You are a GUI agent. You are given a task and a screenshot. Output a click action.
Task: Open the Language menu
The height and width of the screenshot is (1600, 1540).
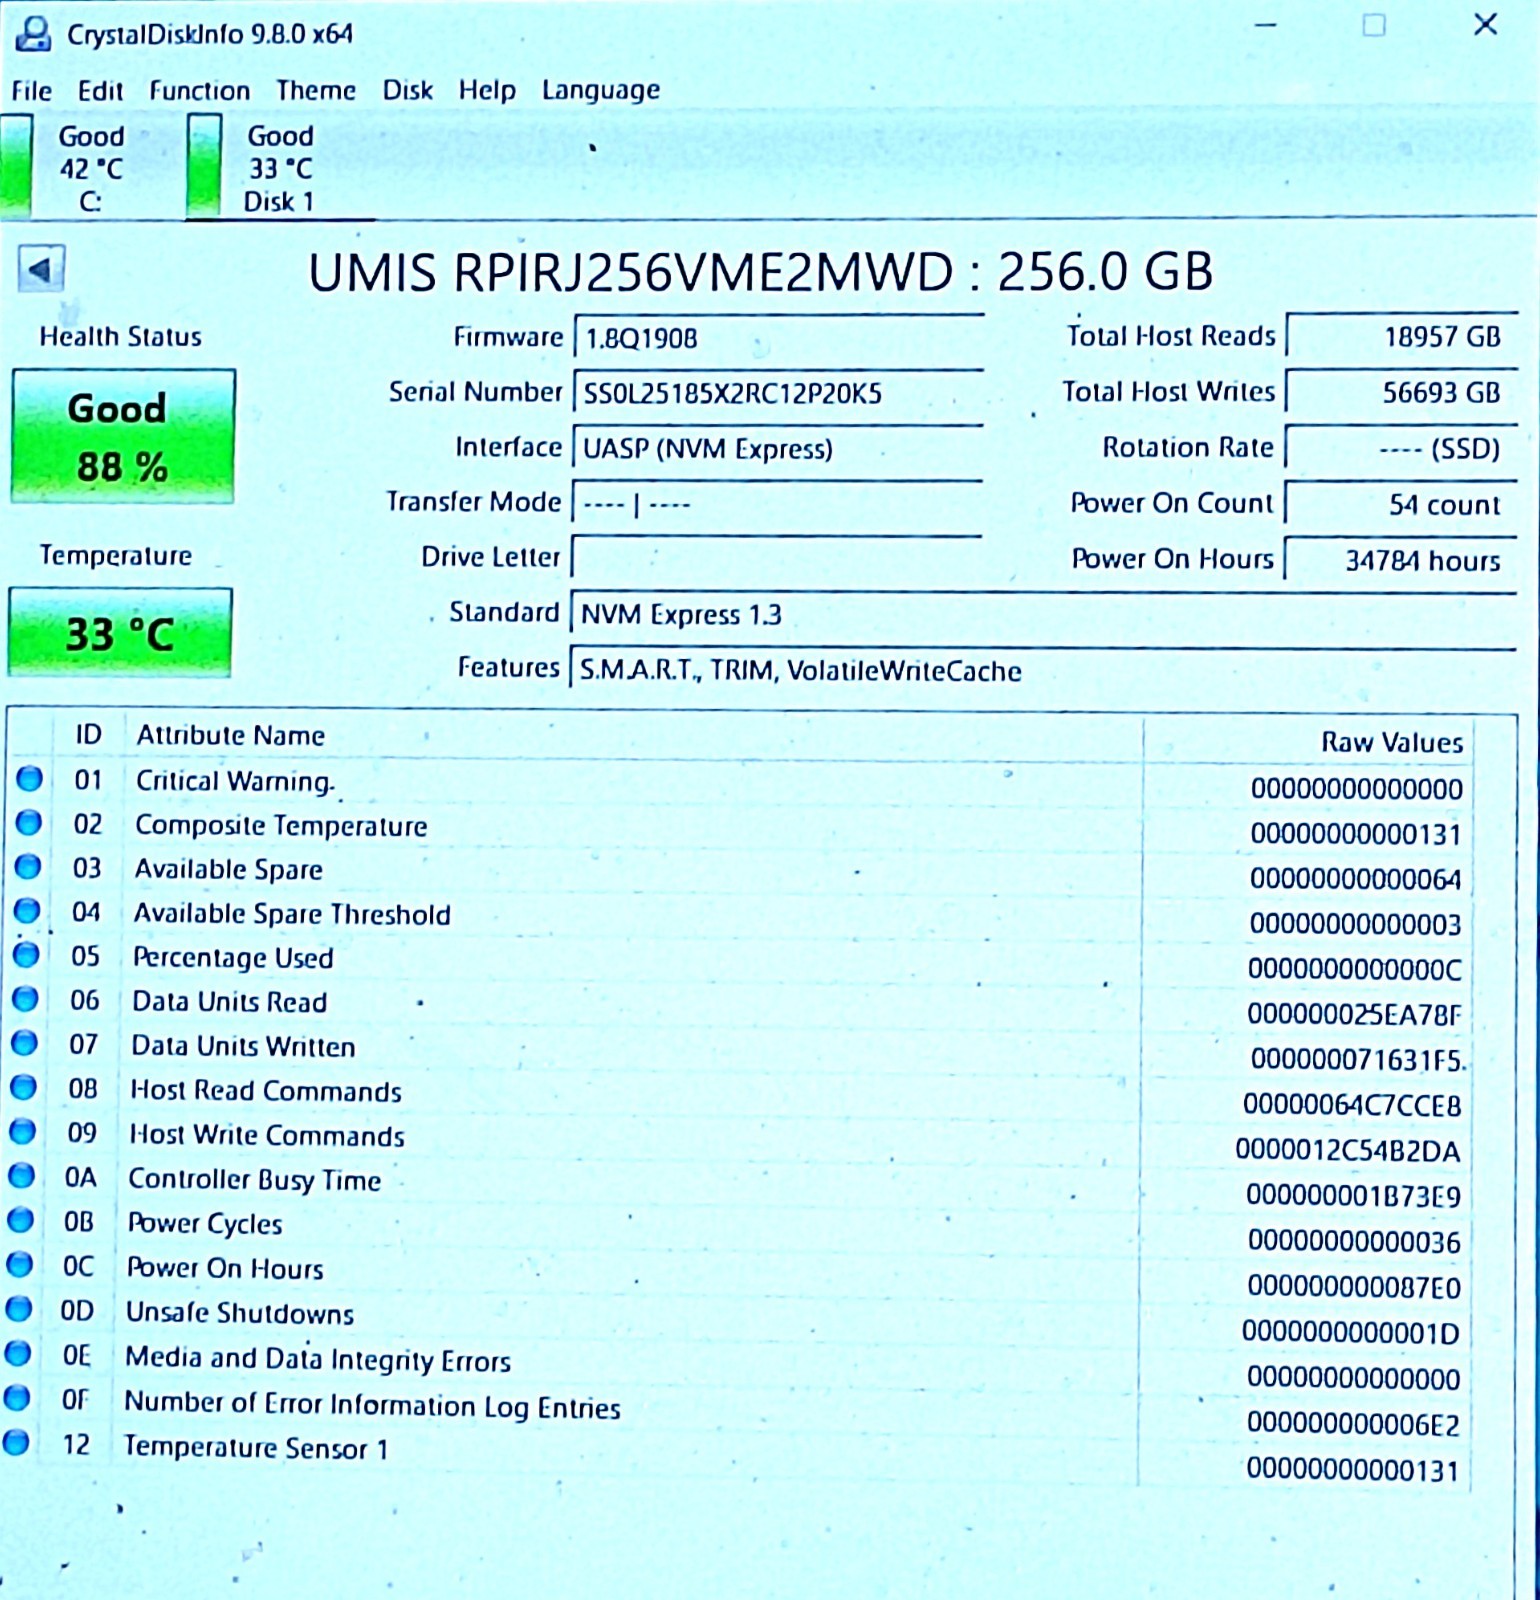click(601, 91)
